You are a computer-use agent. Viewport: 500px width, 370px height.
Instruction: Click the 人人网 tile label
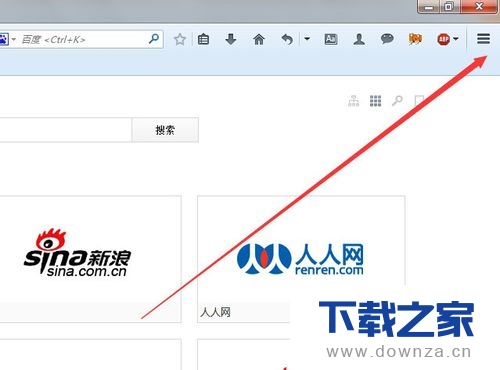(x=215, y=312)
